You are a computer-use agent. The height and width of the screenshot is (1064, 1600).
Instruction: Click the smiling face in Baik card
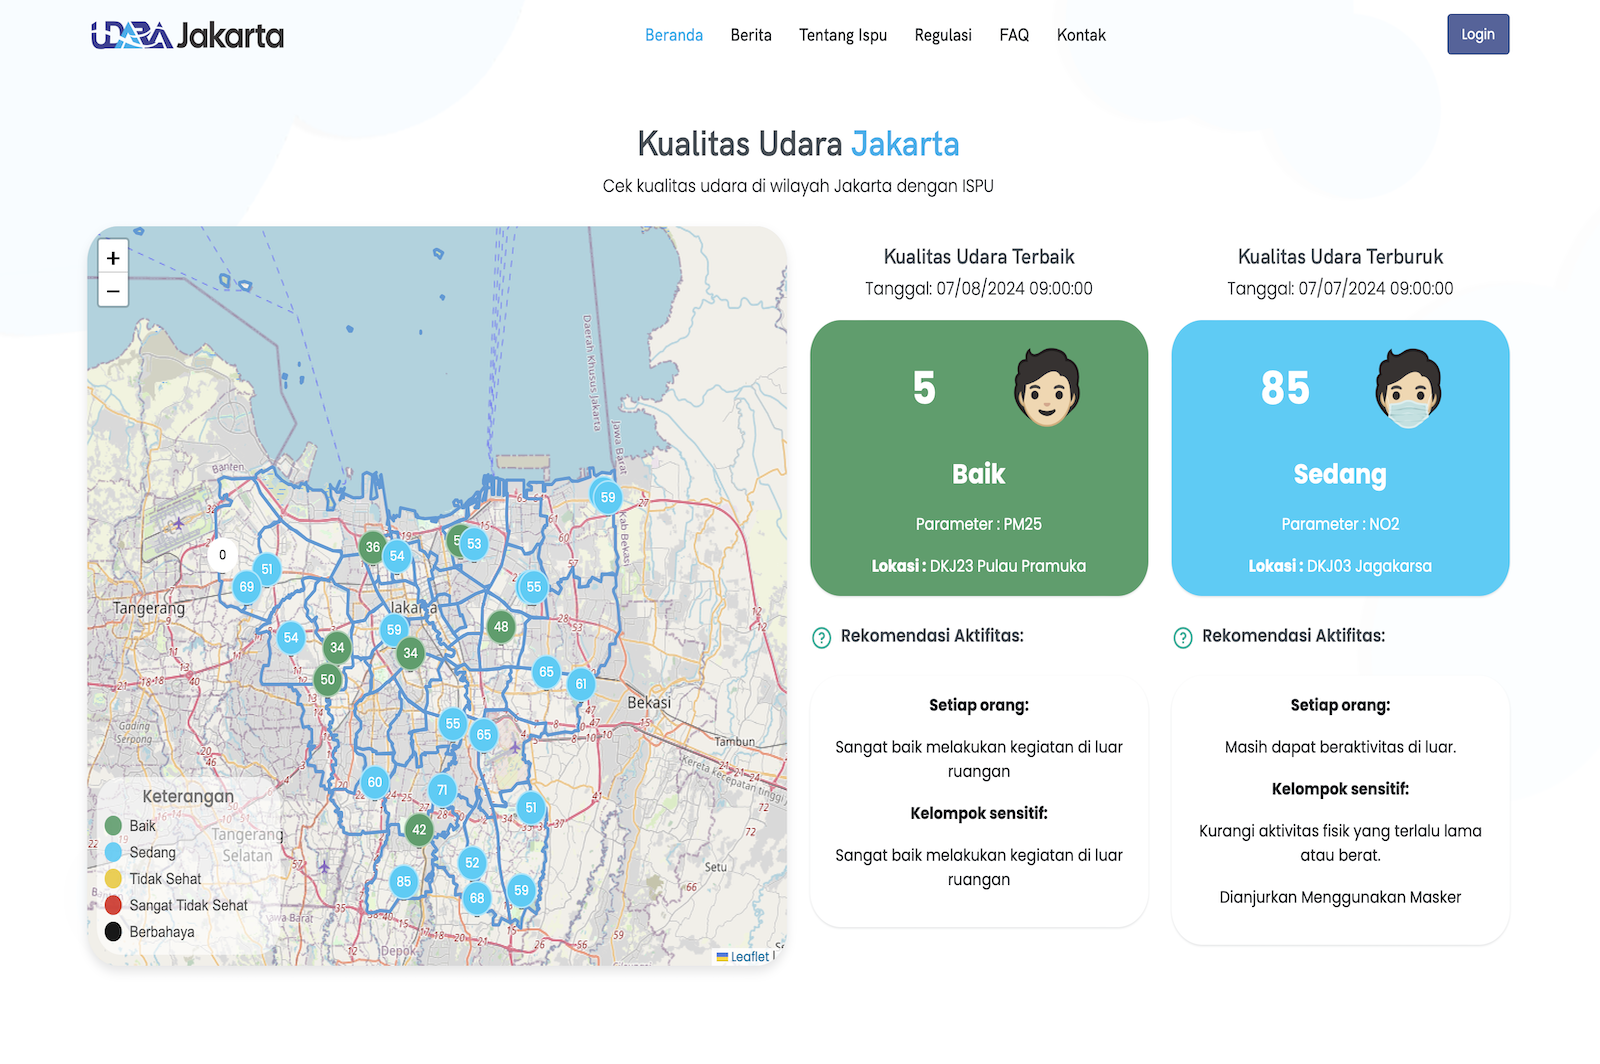(1047, 388)
